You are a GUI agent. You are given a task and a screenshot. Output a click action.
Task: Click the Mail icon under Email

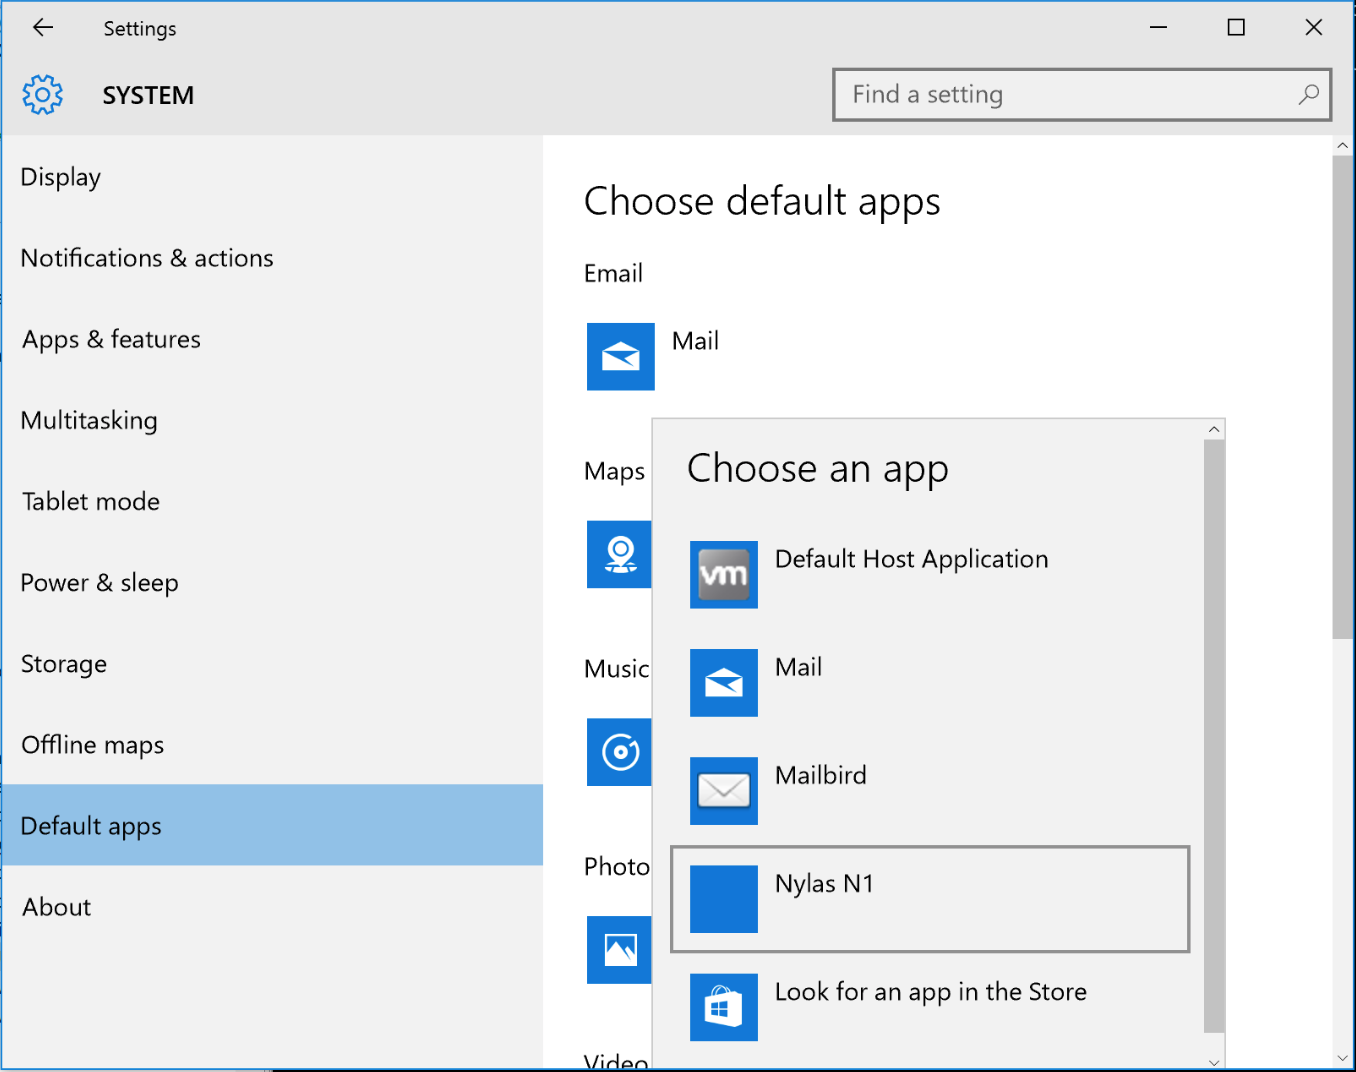pyautogui.click(x=620, y=356)
